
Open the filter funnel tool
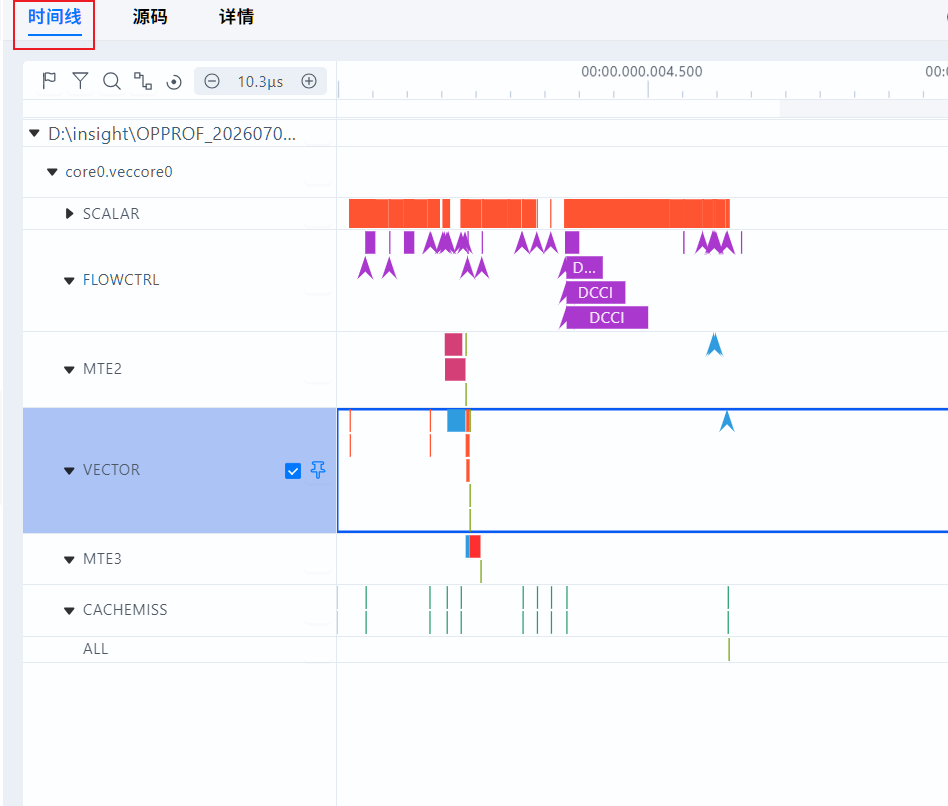pos(80,80)
